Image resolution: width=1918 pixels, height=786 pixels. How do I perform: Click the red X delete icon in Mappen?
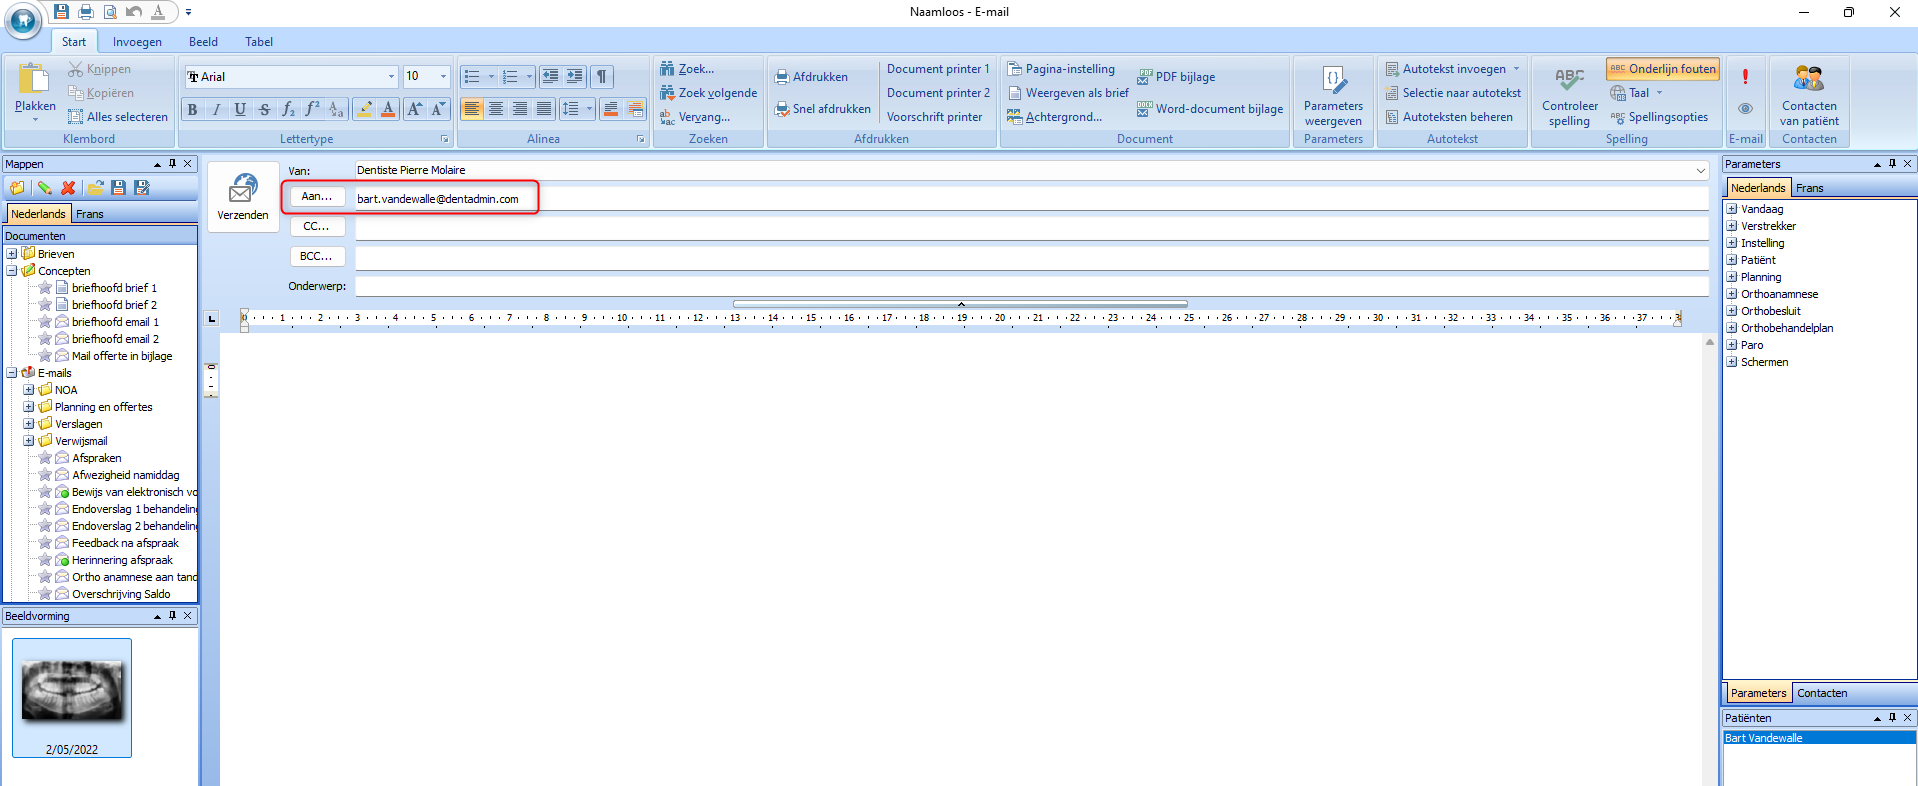[68, 188]
